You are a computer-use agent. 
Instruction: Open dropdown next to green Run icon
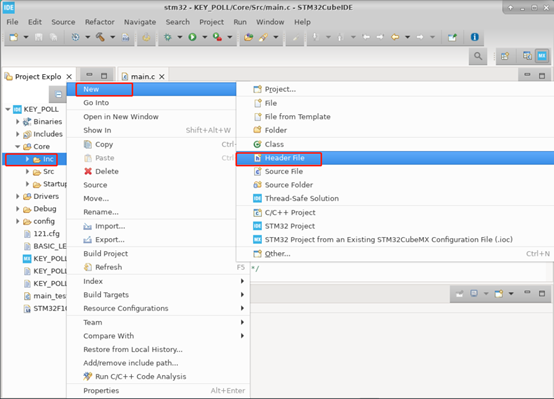point(205,37)
